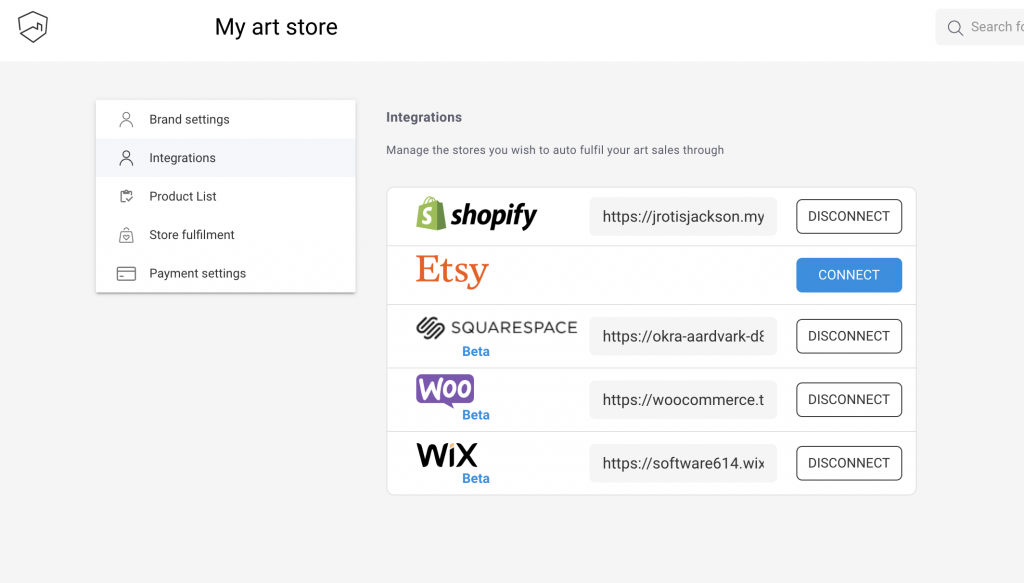Screen dimensions: 1024x583
Task: Click the WooCommerce logo
Action: (x=445, y=390)
